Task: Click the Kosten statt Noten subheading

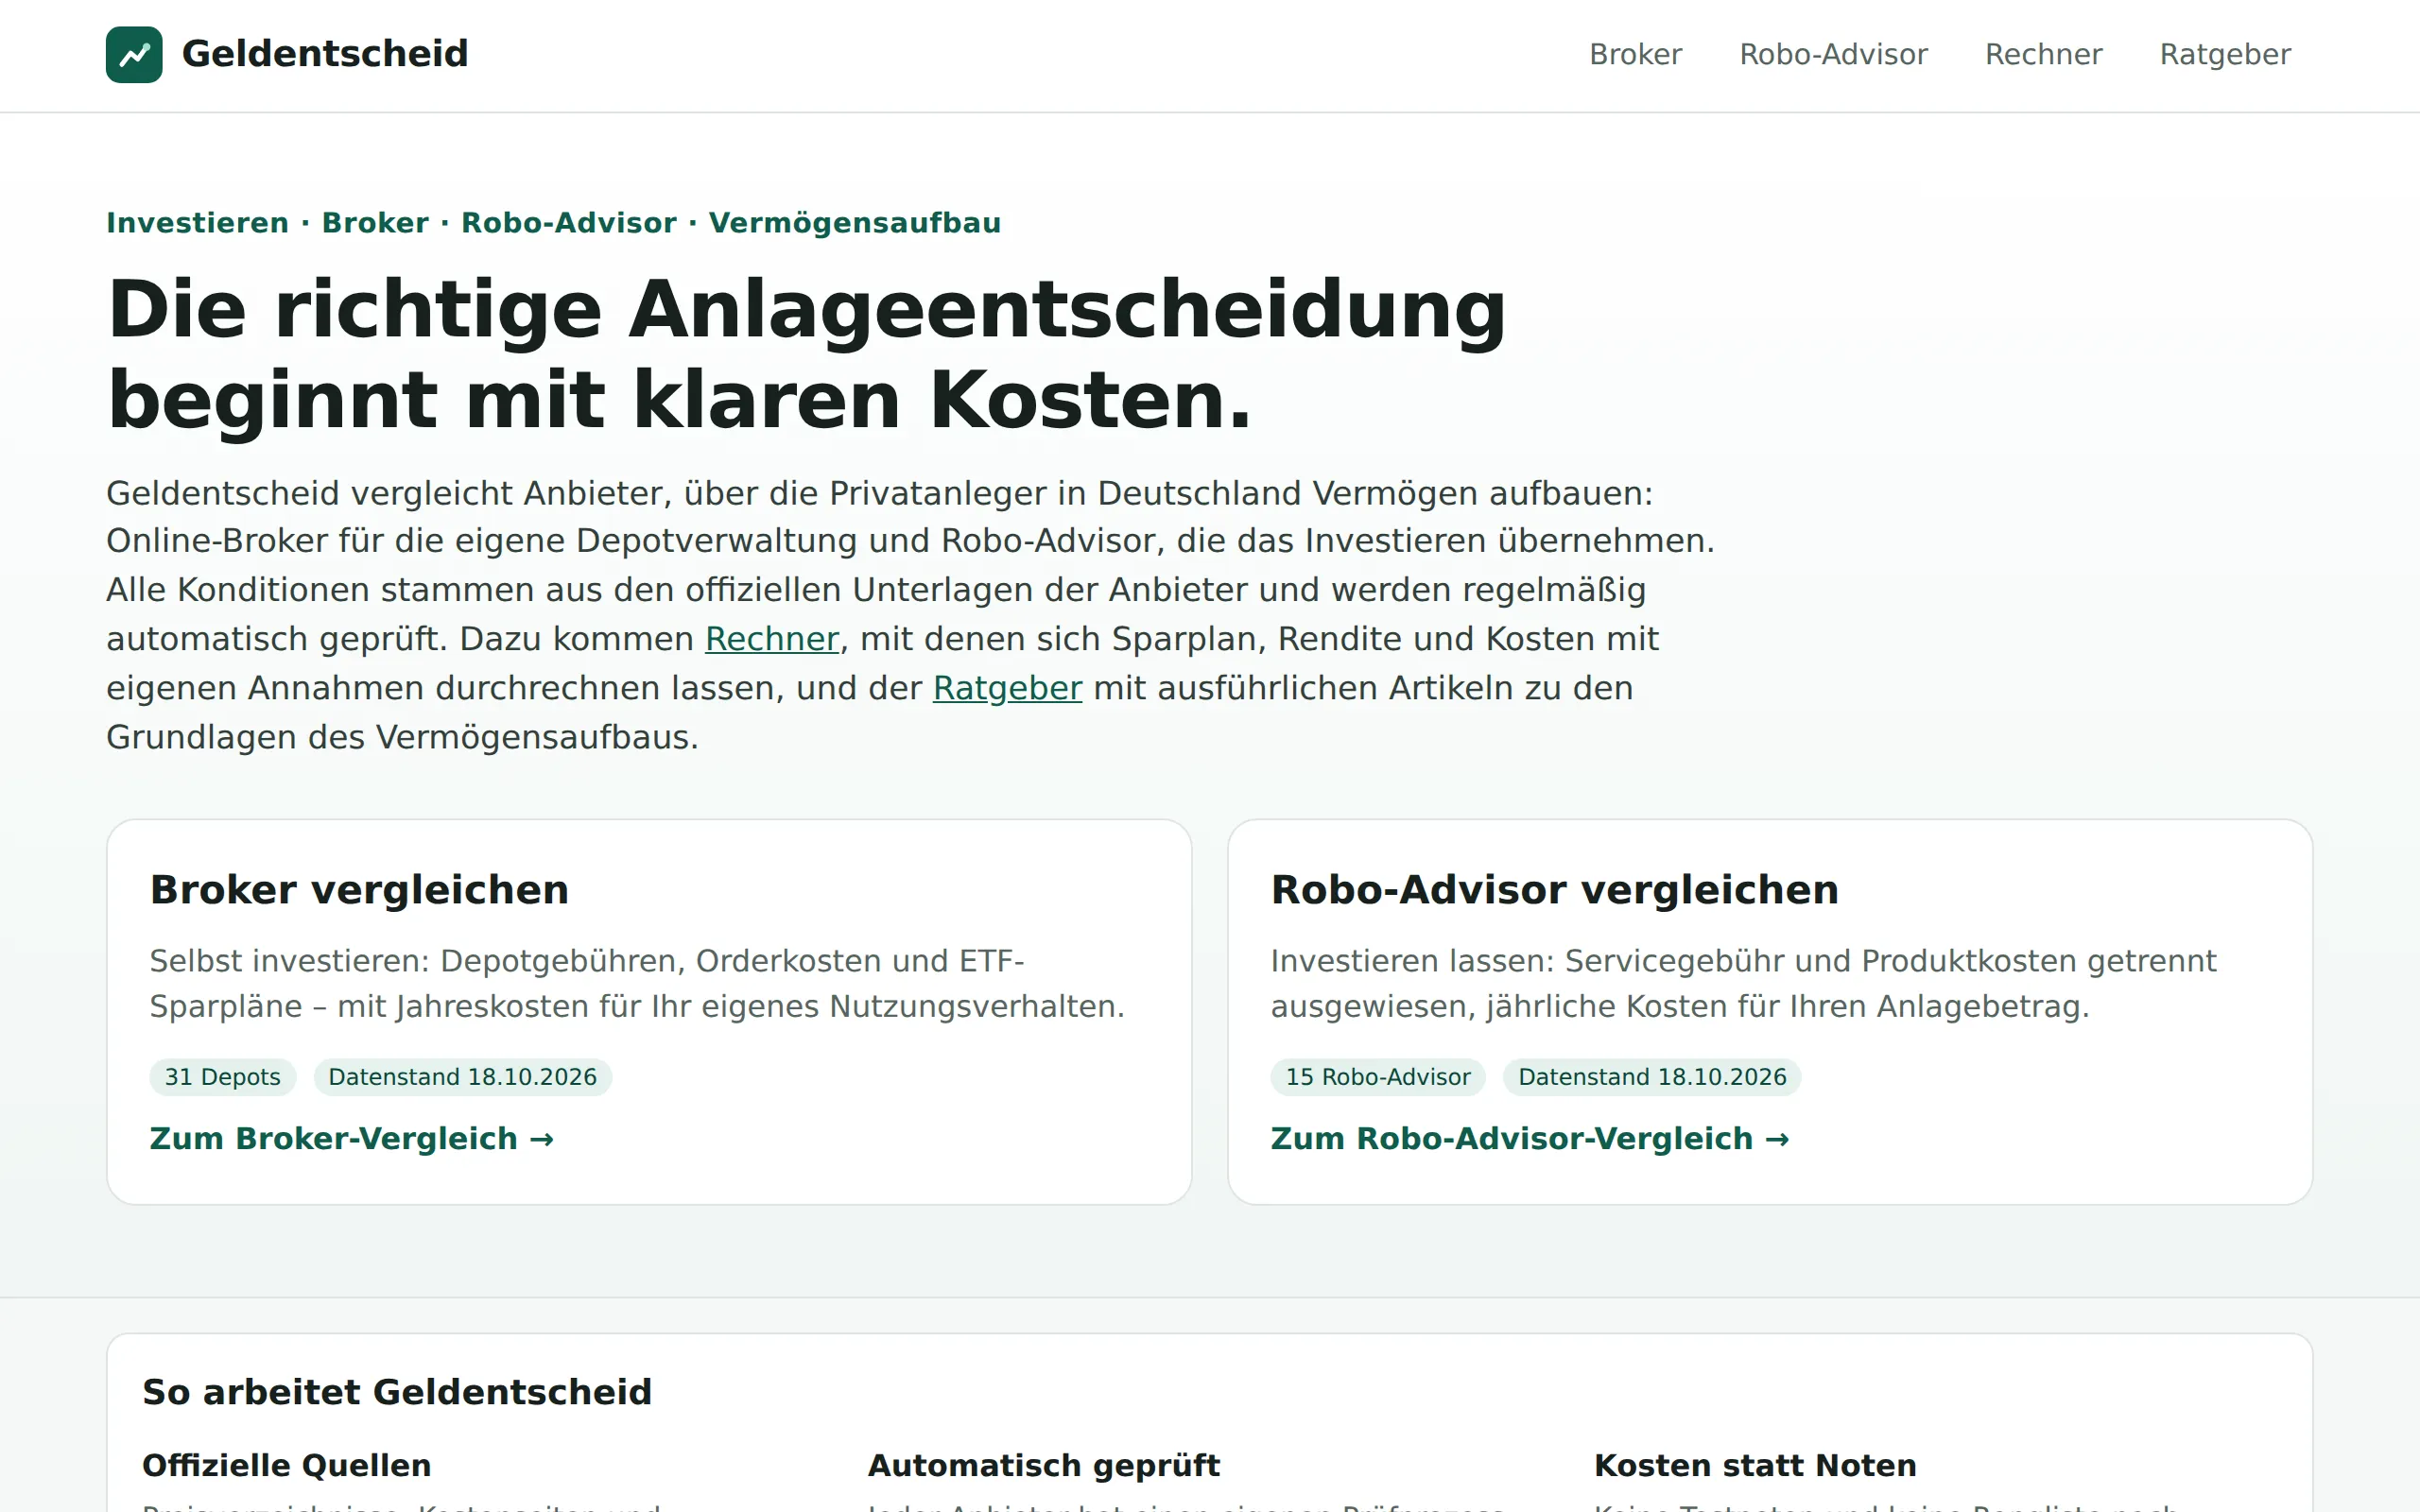Action: [x=1755, y=1466]
